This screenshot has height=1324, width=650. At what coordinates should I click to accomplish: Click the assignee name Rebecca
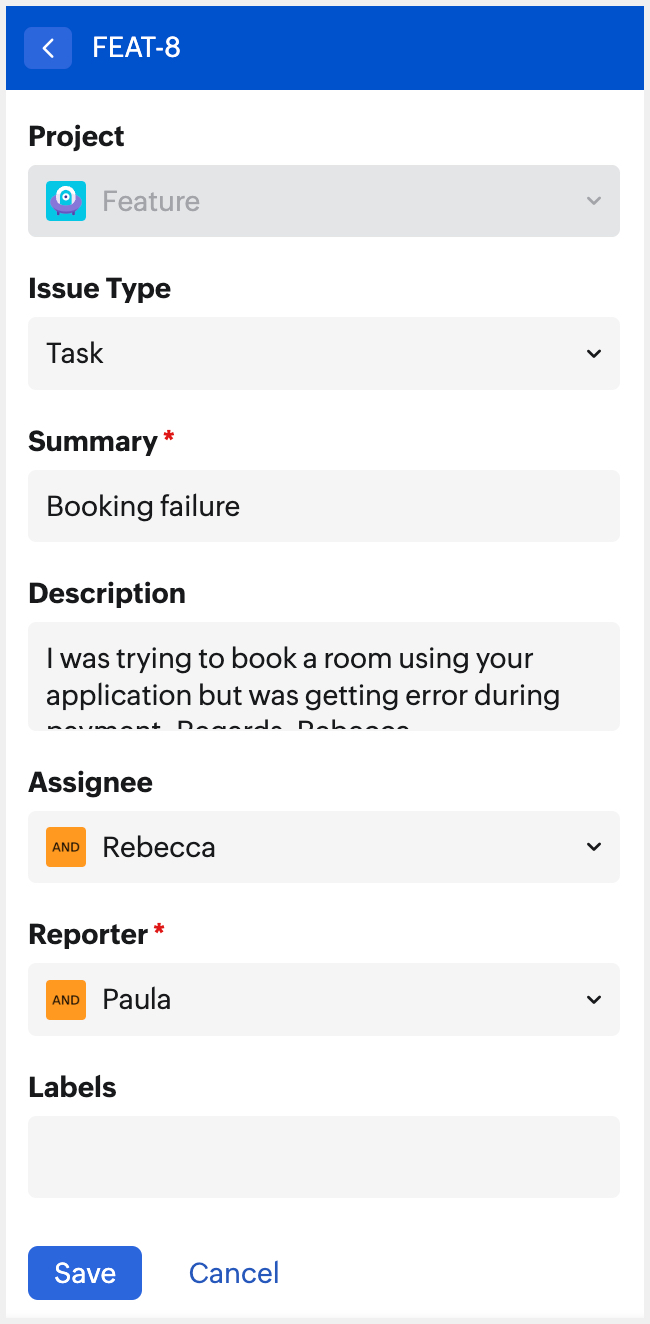click(x=159, y=847)
